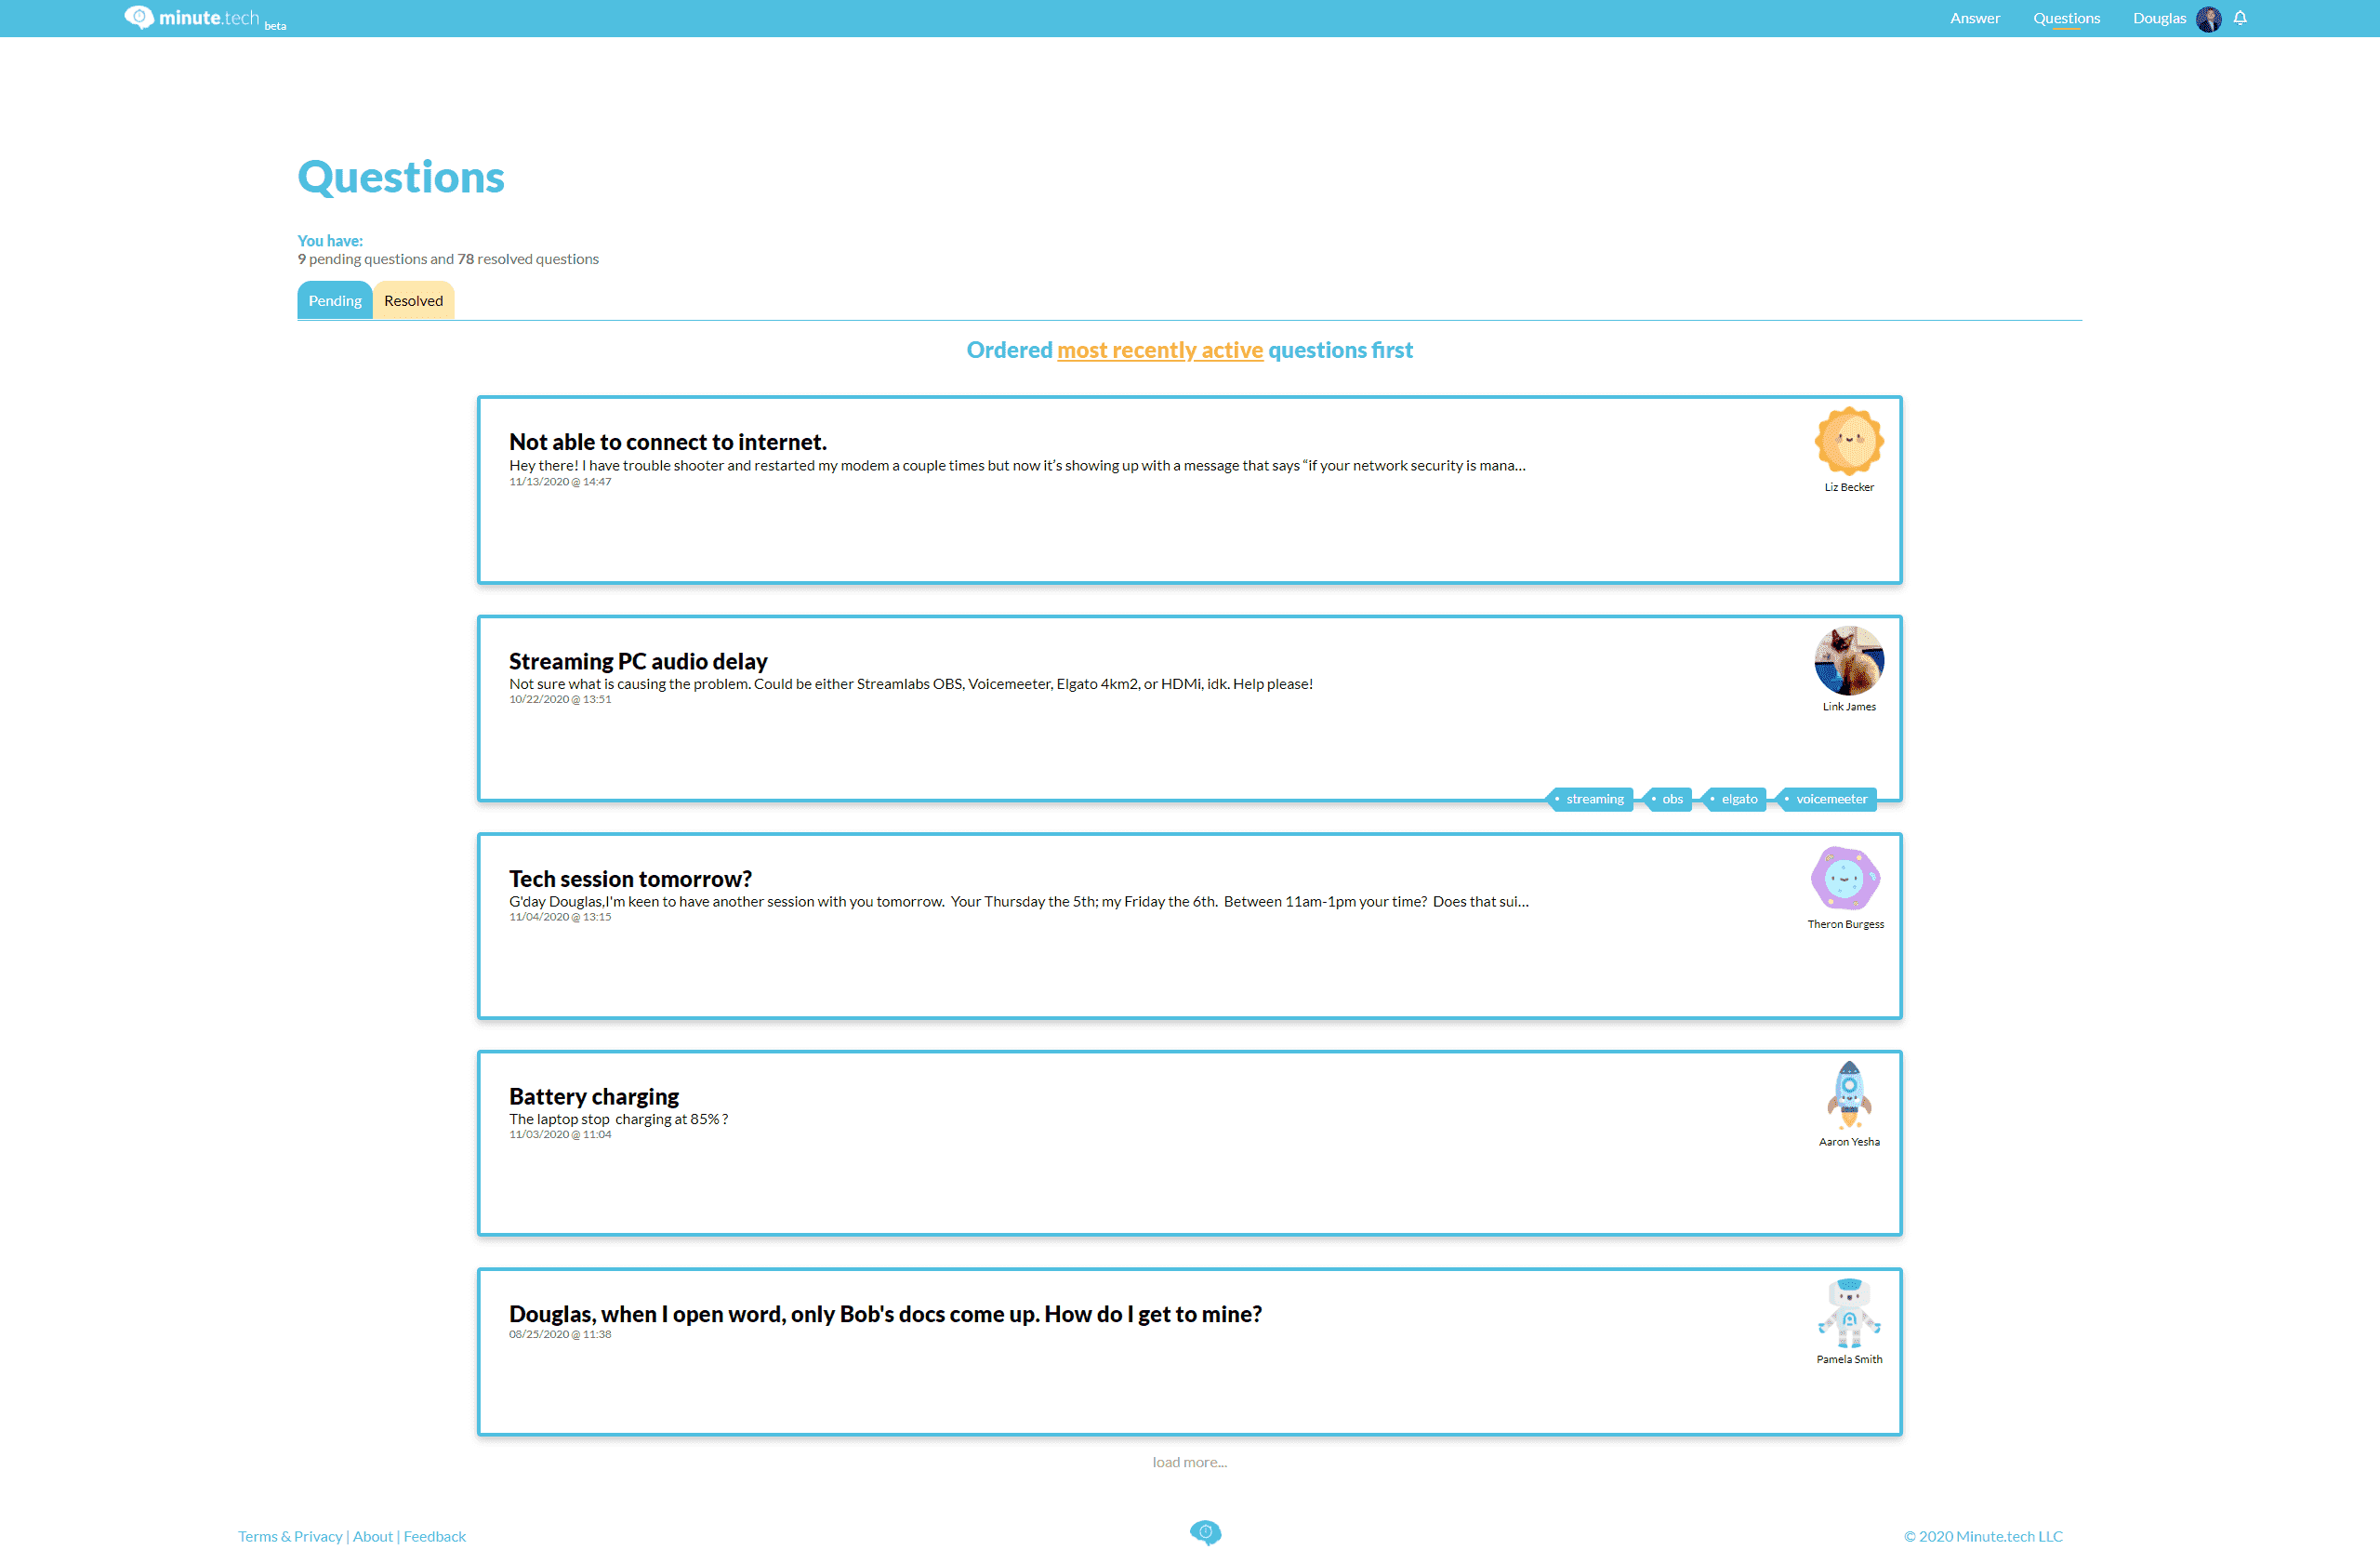Click the notification bell icon

(2241, 18)
